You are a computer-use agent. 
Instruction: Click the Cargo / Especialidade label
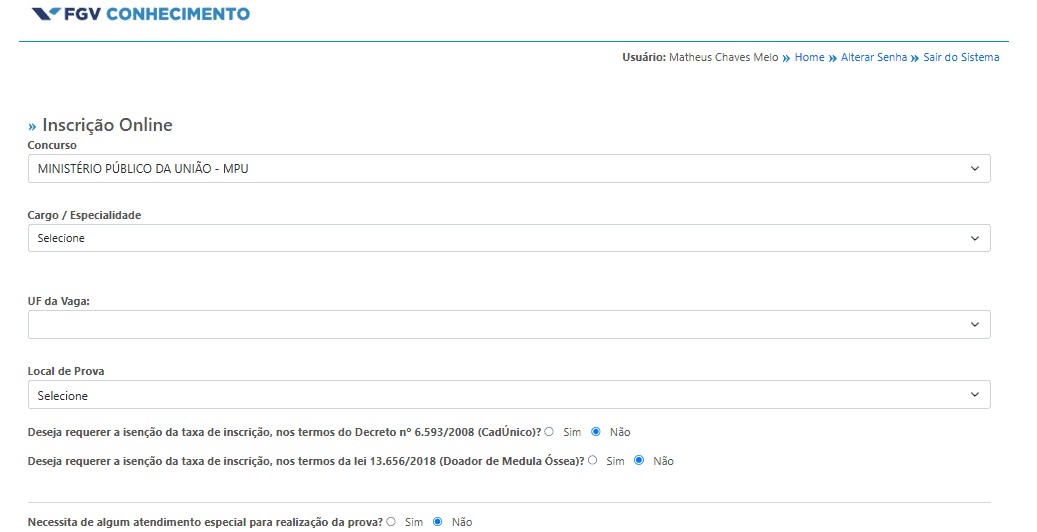pyautogui.click(x=85, y=215)
